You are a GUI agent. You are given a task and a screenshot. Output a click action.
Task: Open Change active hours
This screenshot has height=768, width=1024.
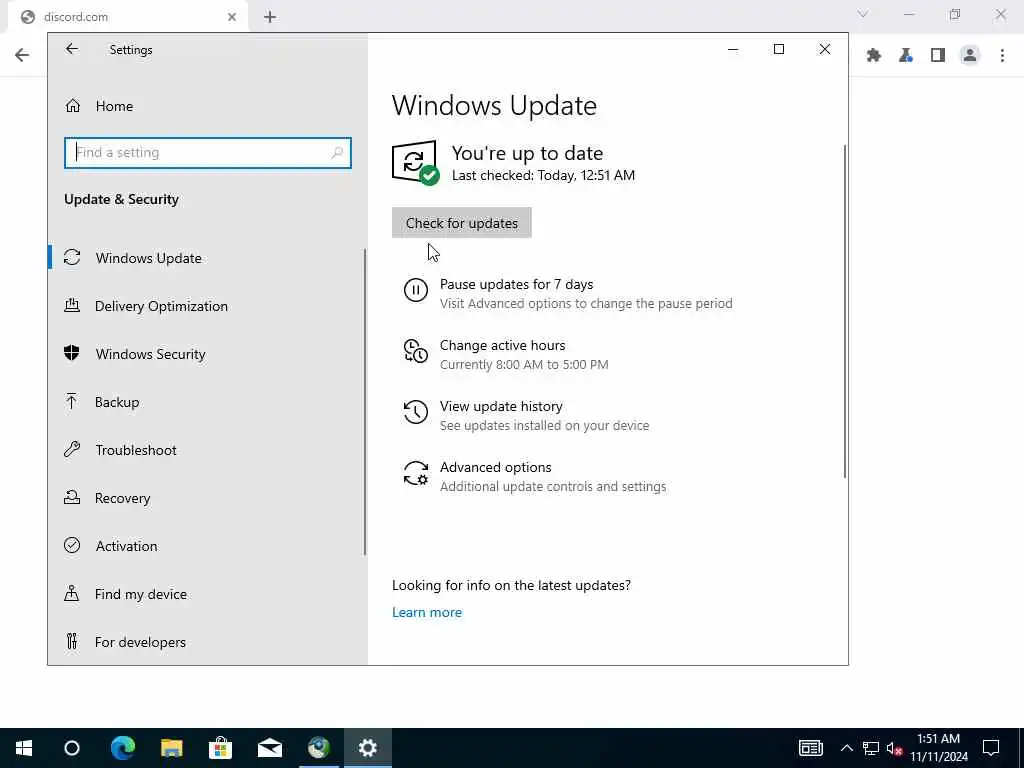coord(502,345)
